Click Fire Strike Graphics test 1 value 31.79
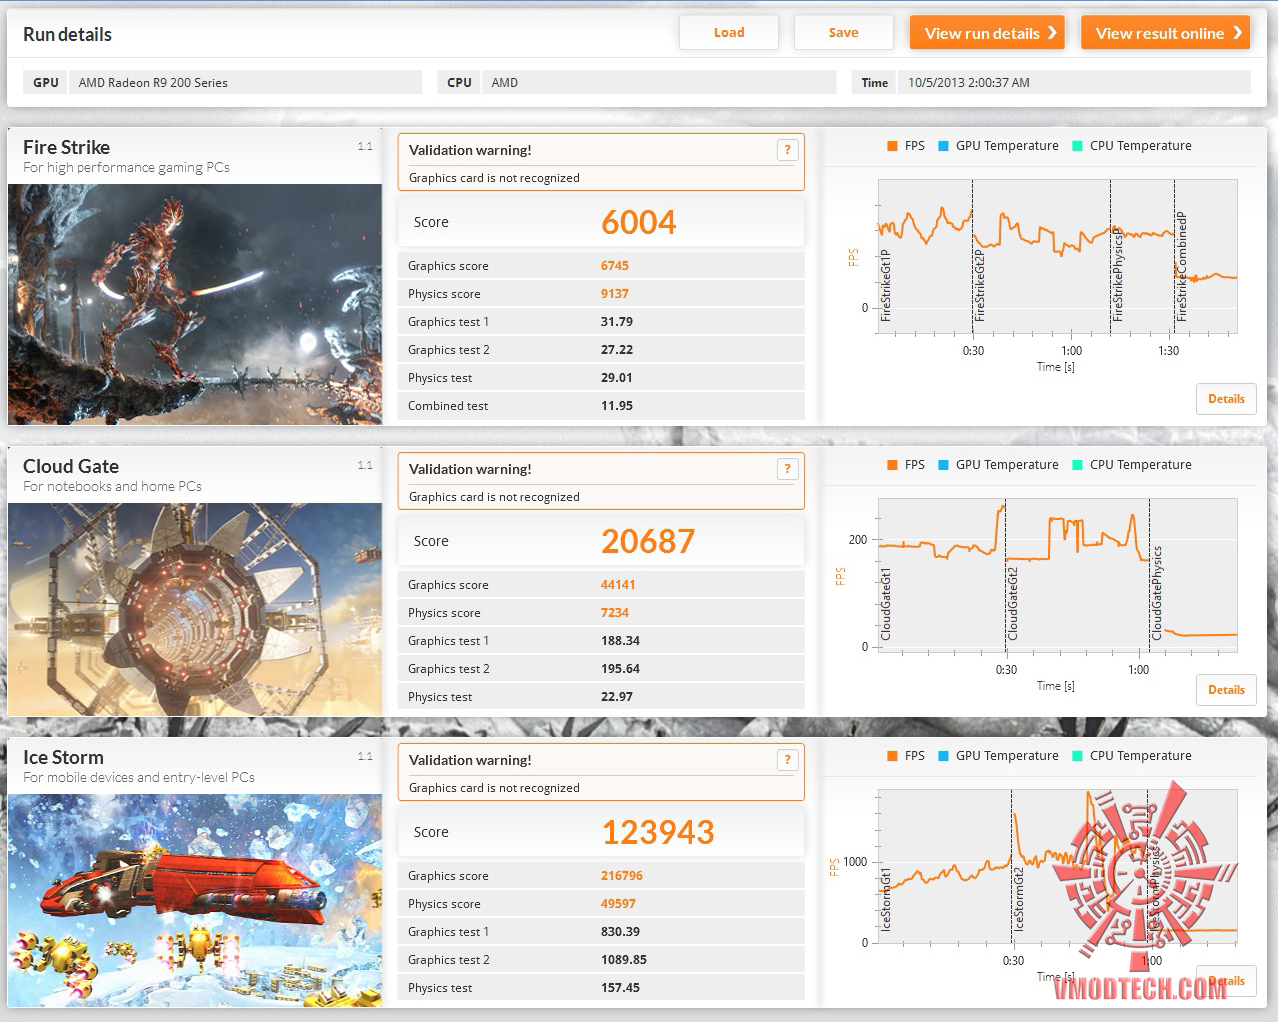1278x1022 pixels. pyautogui.click(x=617, y=322)
